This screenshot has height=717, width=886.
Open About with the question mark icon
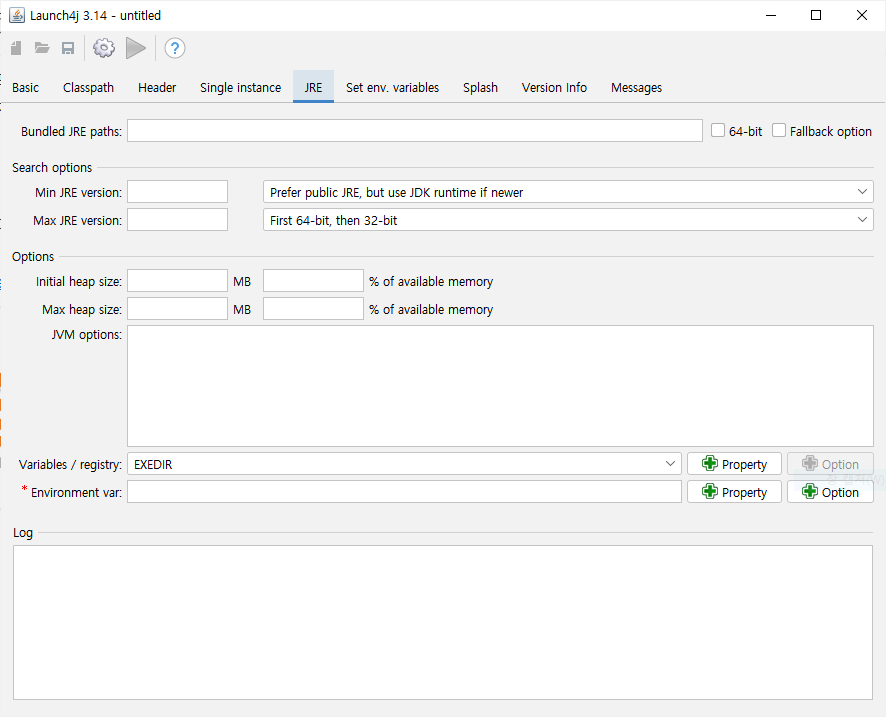point(175,48)
